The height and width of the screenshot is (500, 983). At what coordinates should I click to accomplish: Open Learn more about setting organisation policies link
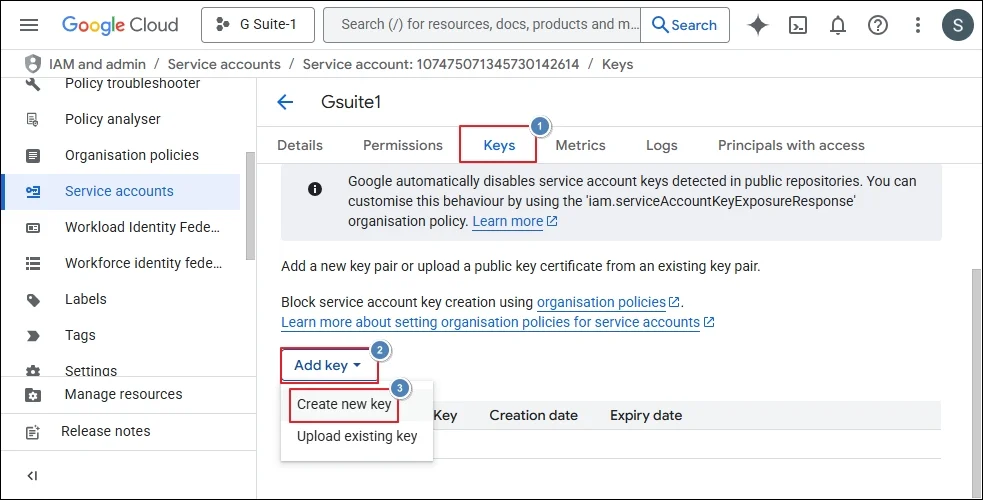coord(497,322)
